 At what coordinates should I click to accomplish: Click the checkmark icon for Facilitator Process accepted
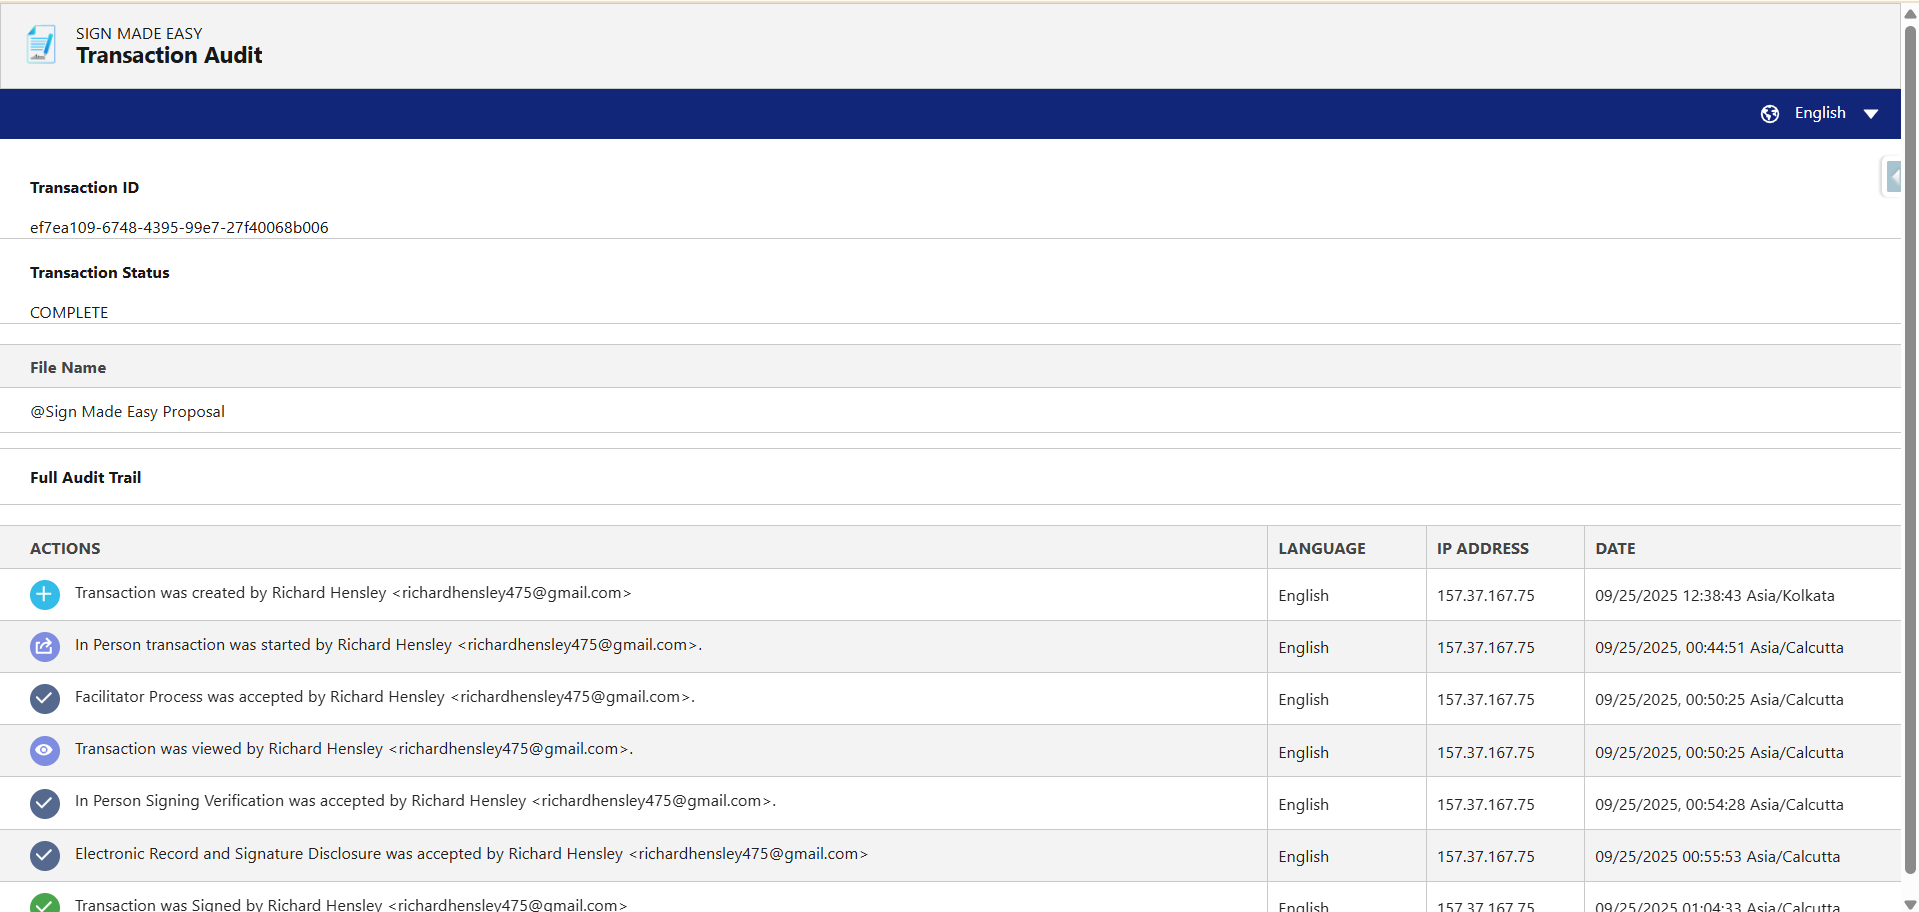(x=45, y=699)
